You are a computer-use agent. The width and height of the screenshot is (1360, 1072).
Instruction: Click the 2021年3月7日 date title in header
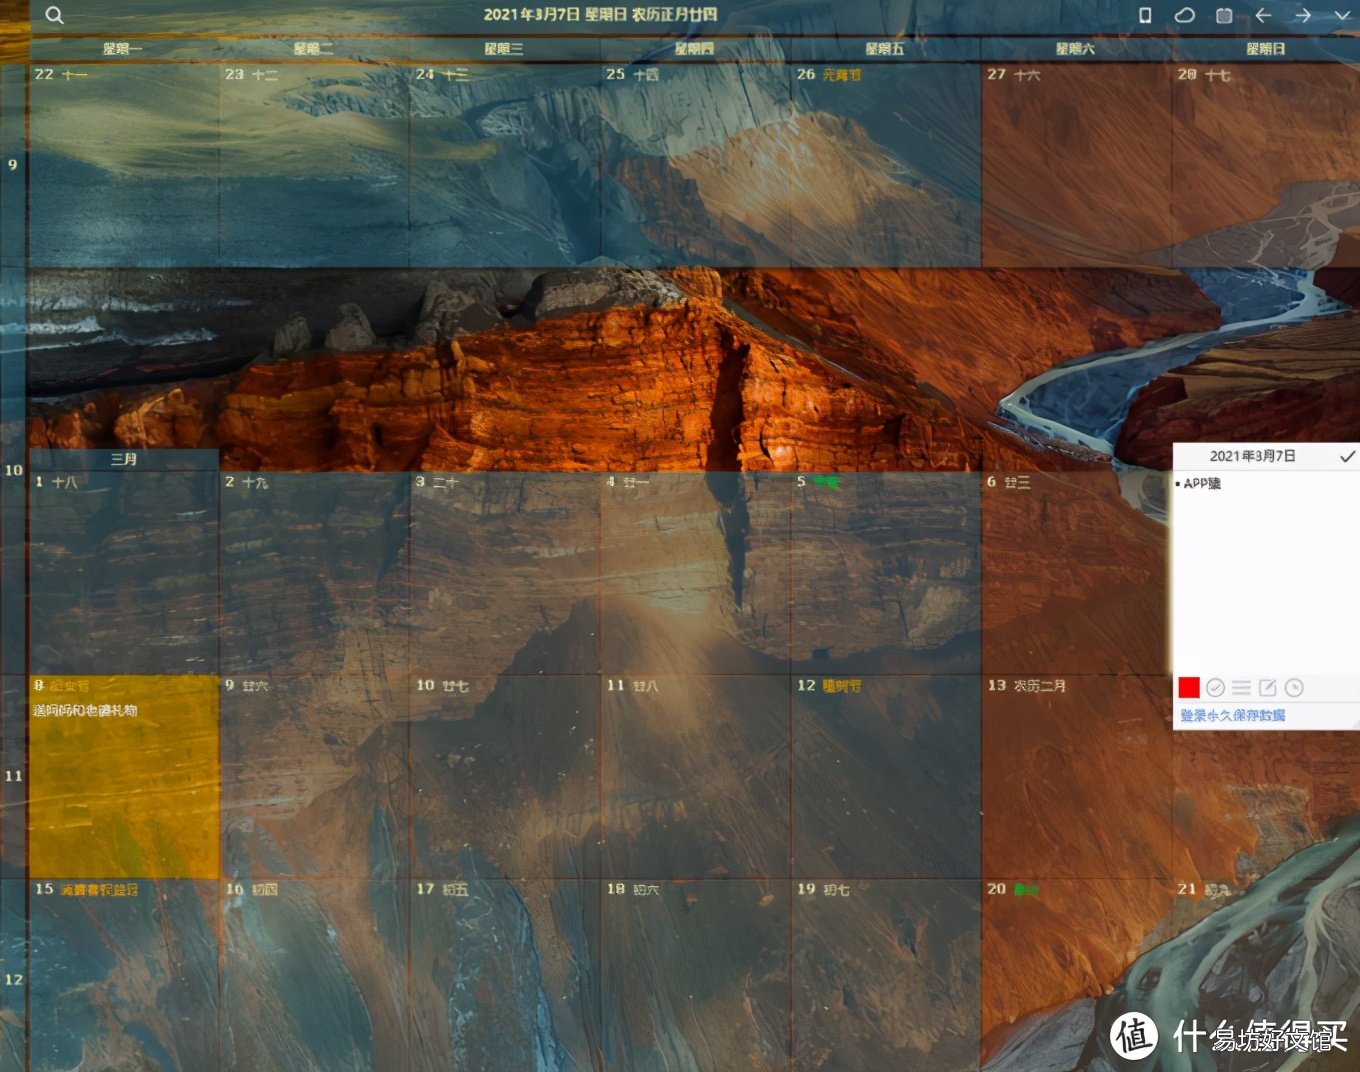click(x=600, y=14)
